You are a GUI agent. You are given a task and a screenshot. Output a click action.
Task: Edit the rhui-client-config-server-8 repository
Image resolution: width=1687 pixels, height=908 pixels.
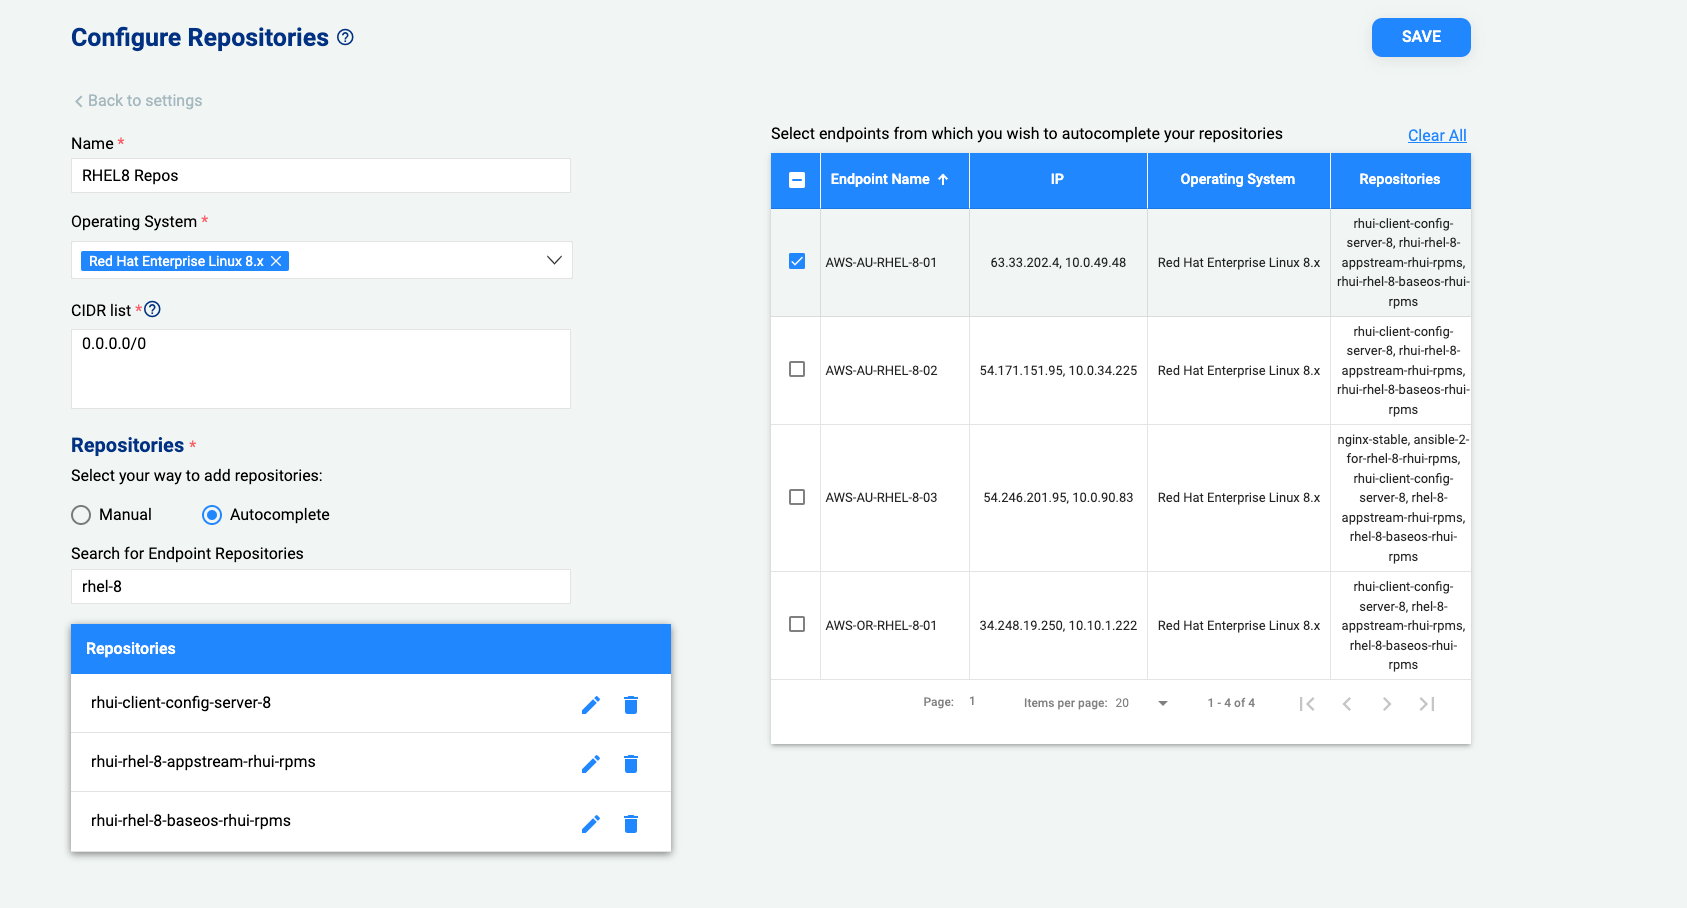pos(591,704)
